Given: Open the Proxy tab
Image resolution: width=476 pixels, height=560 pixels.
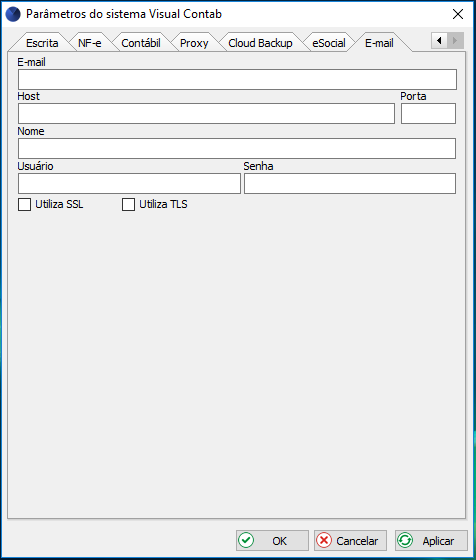Looking at the screenshot, I should tap(194, 43).
